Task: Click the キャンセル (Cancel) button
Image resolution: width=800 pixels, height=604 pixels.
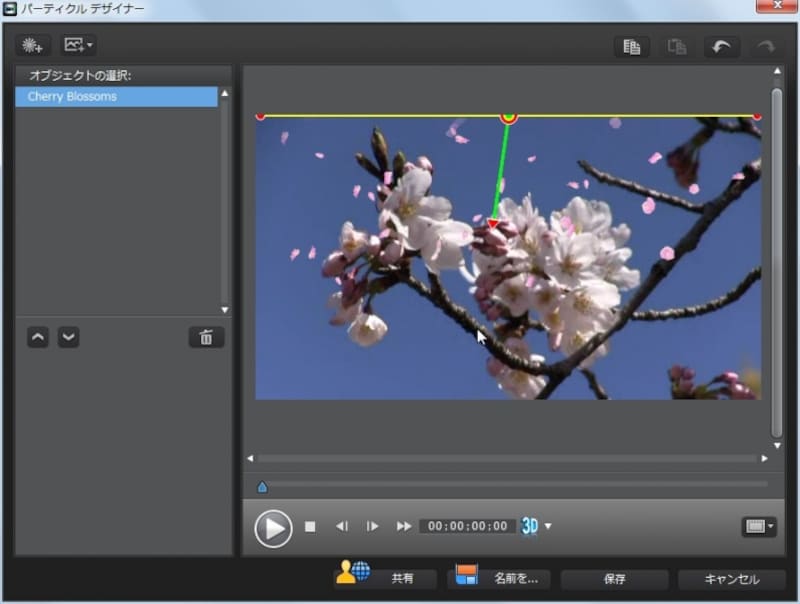Action: [731, 579]
